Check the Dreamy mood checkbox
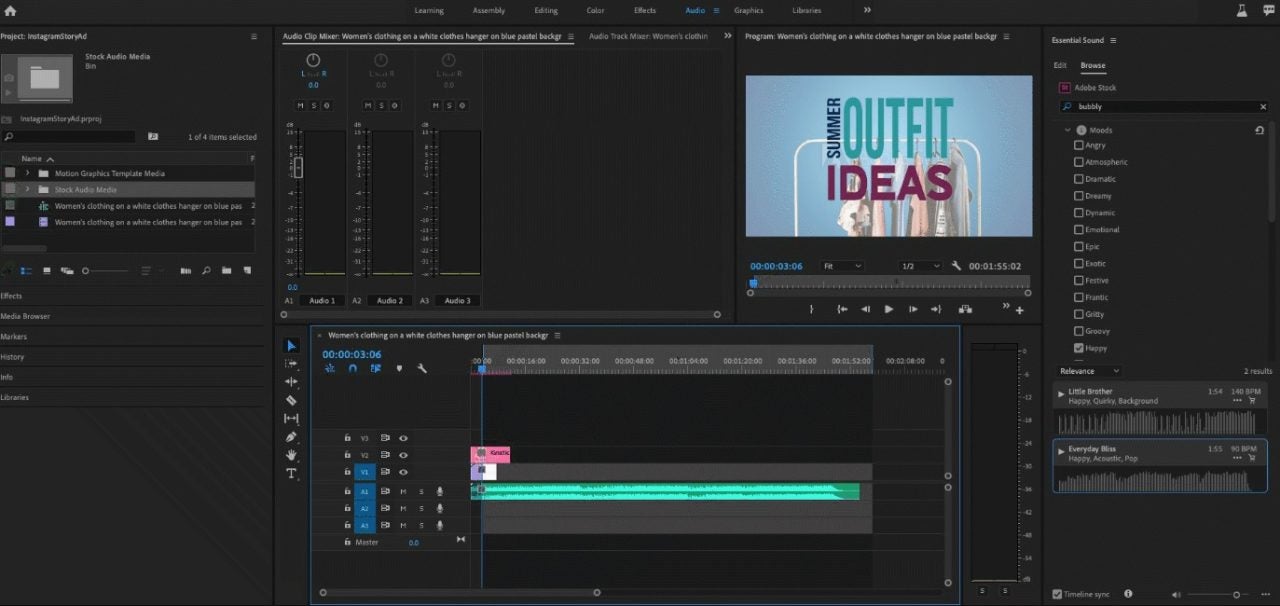The width and height of the screenshot is (1280, 606). click(x=1079, y=196)
